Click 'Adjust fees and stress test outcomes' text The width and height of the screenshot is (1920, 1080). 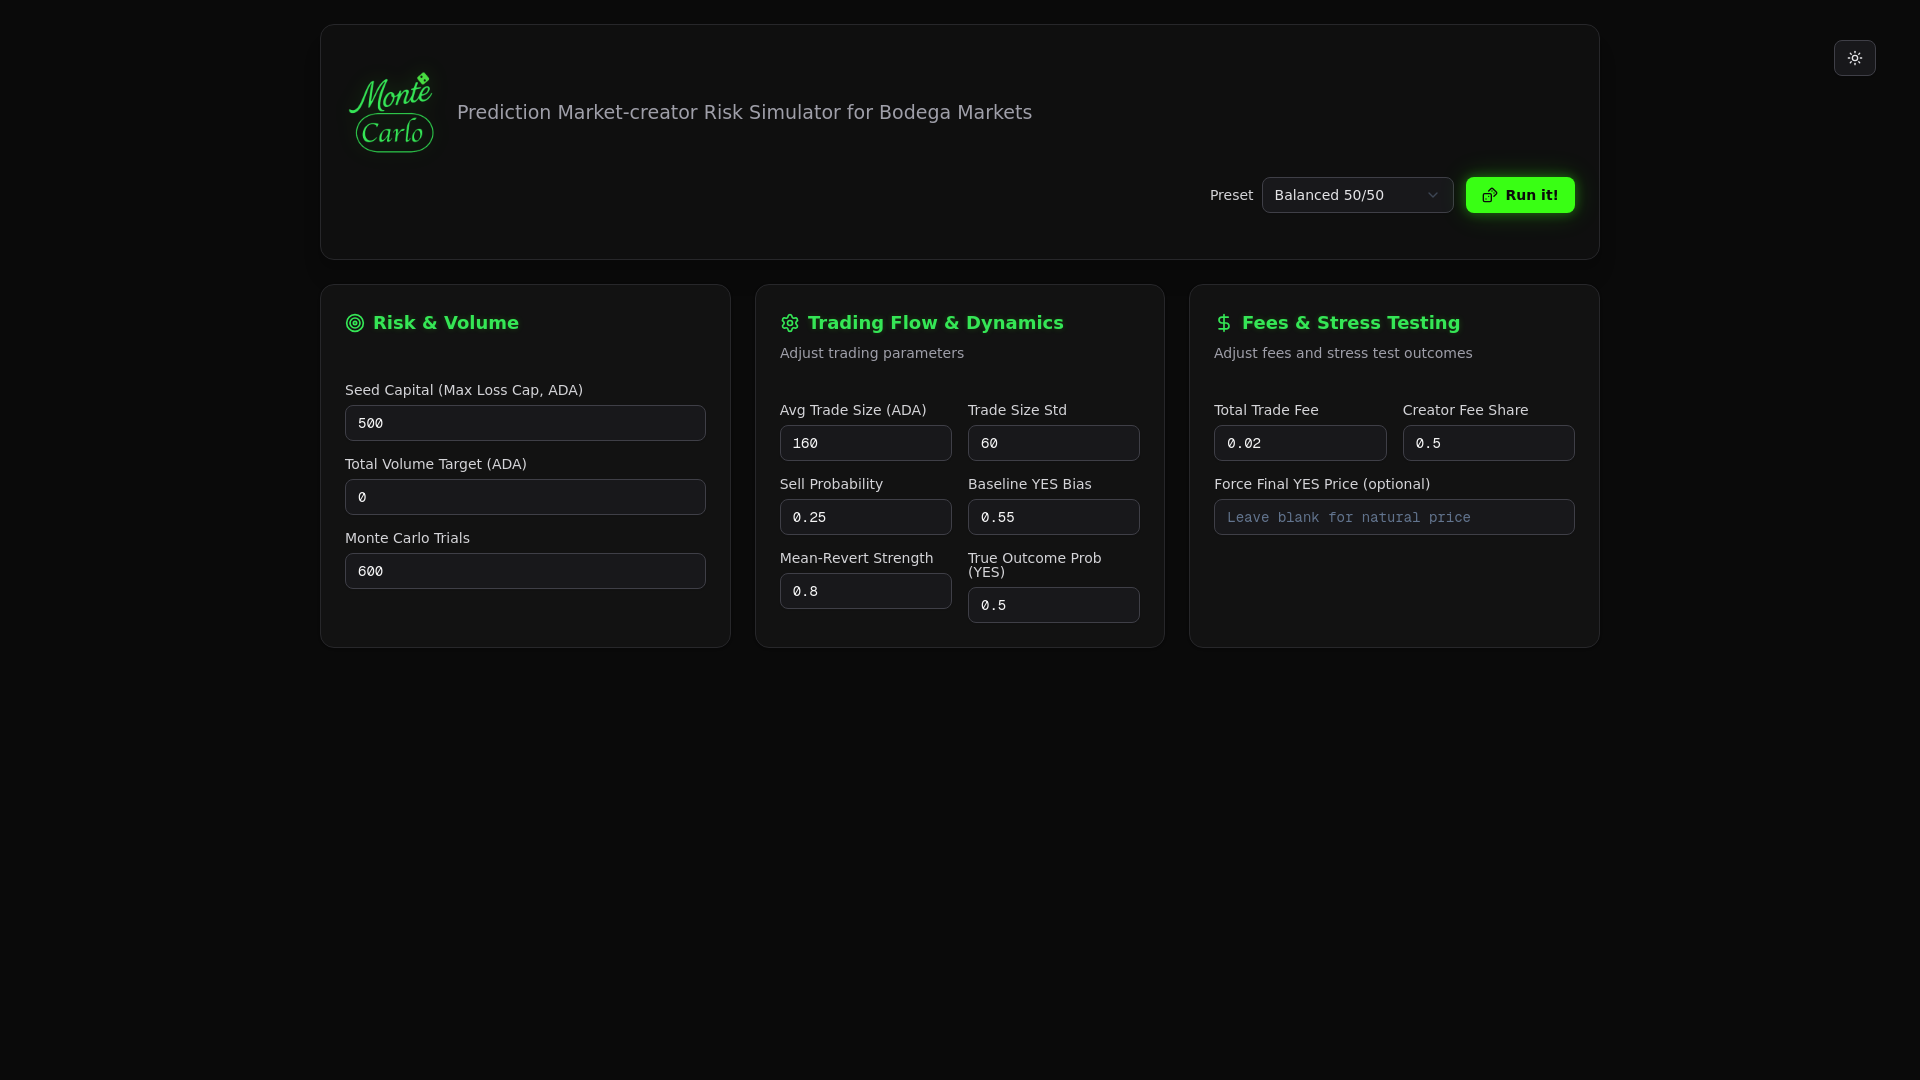[x=1343, y=353]
